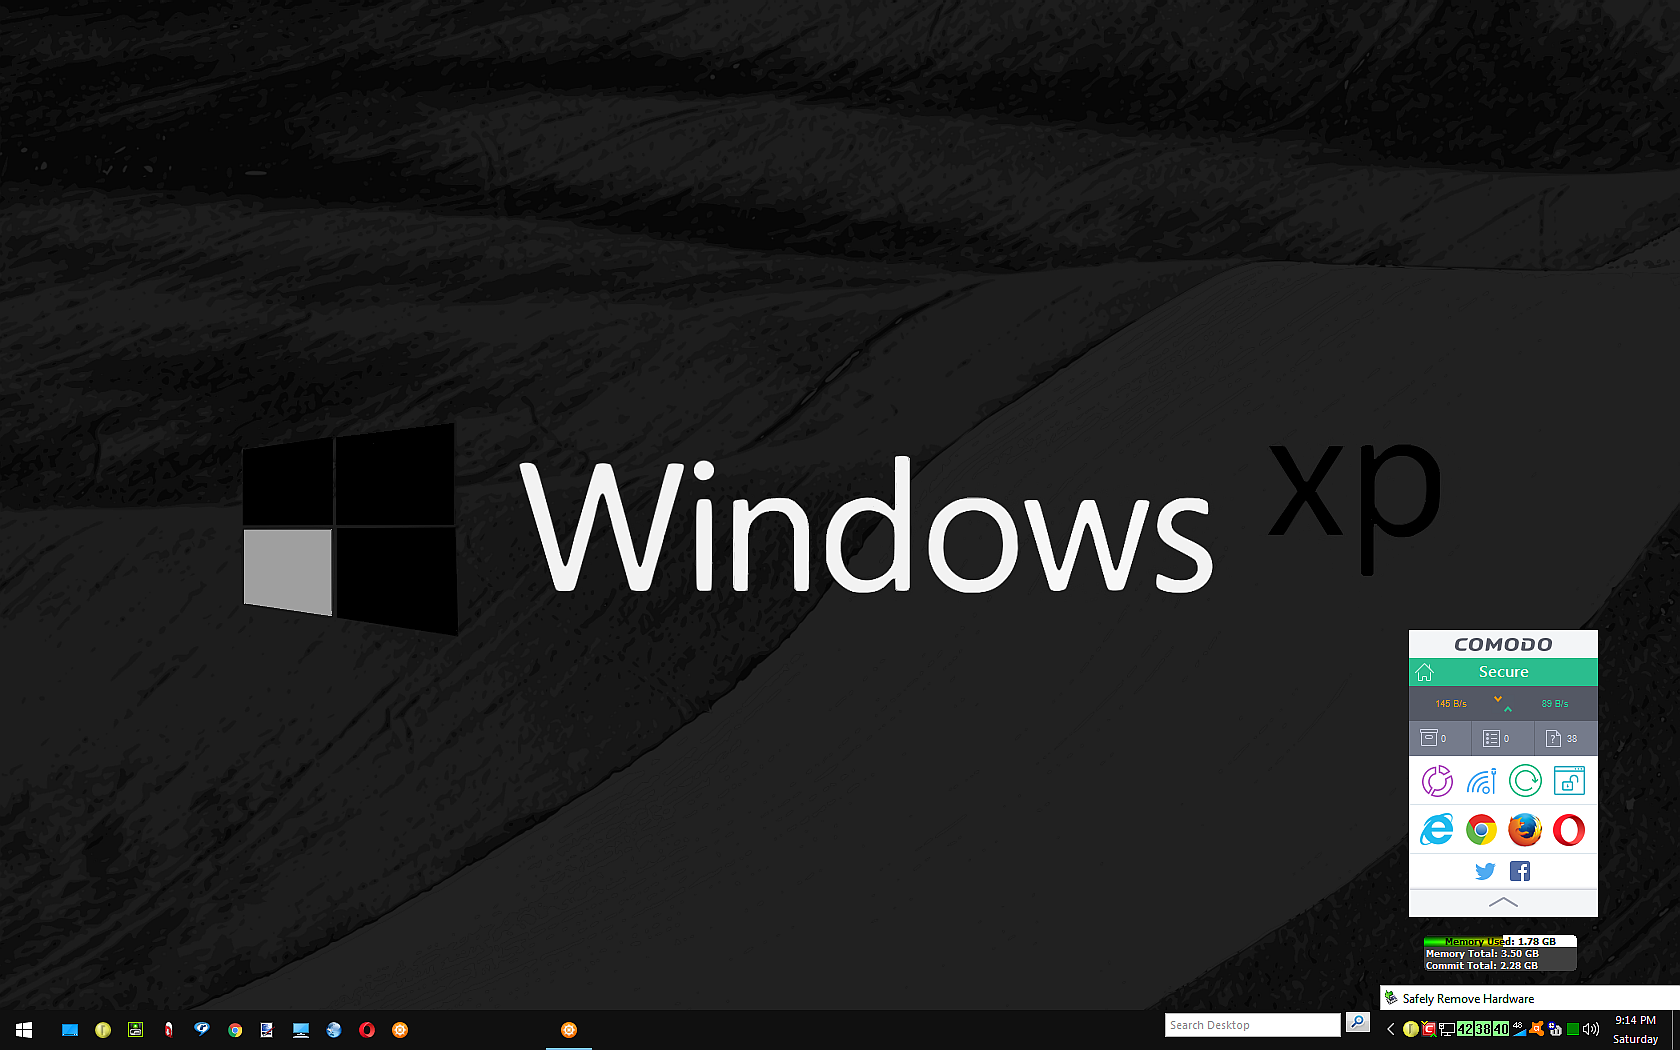
Task: Click the blue desktop icon on the taskbar
Action: (70, 1030)
